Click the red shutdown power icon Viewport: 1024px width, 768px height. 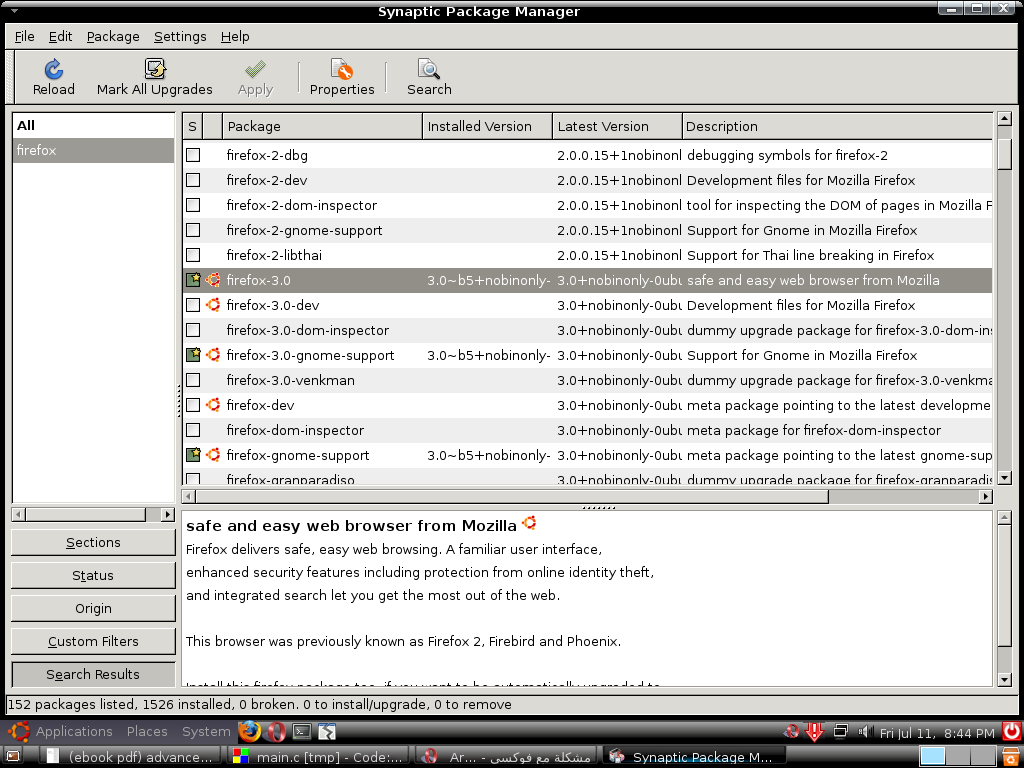click(1012, 731)
